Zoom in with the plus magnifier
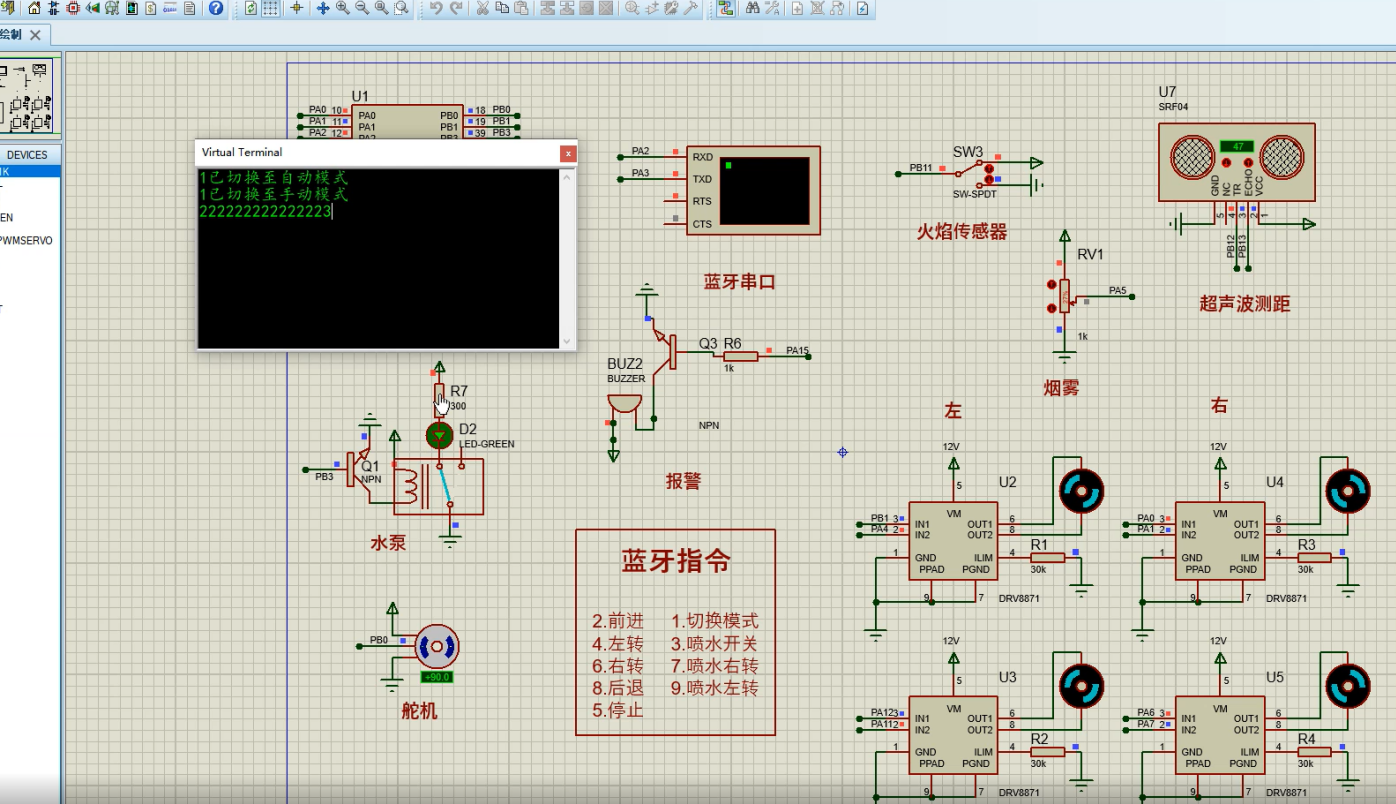This screenshot has height=804, width=1396. click(343, 8)
